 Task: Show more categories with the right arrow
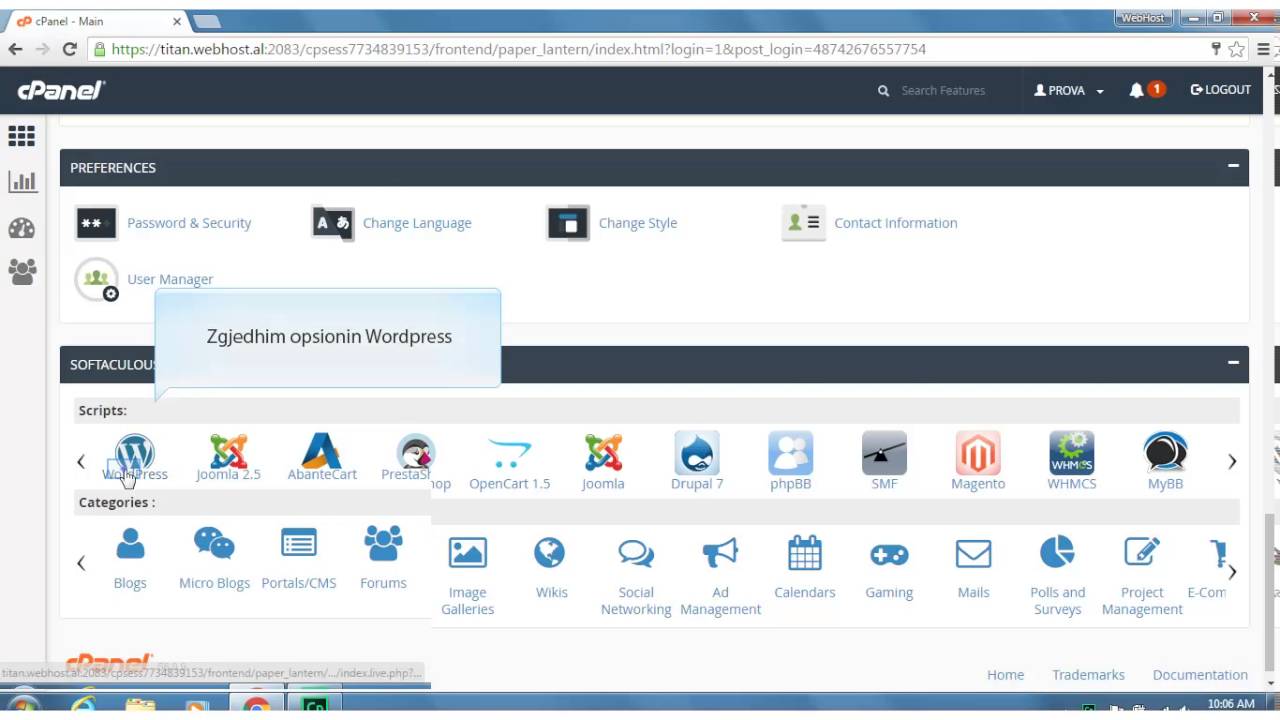pos(1232,572)
